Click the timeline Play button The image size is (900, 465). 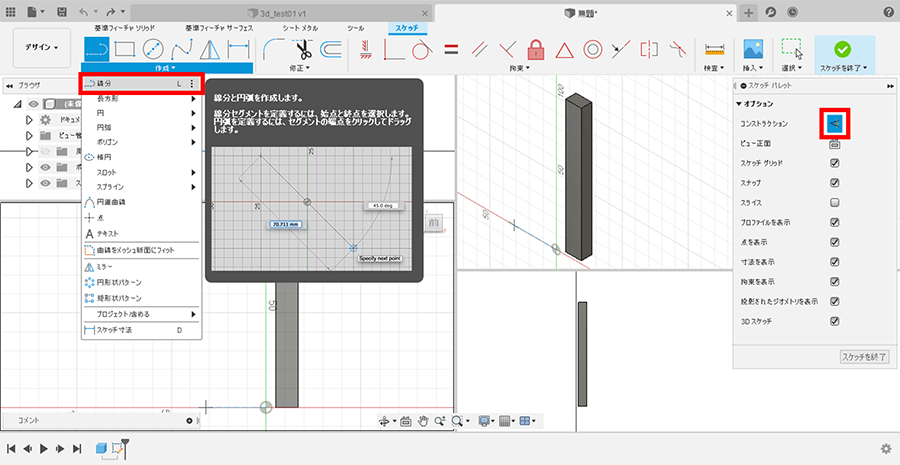[44, 448]
